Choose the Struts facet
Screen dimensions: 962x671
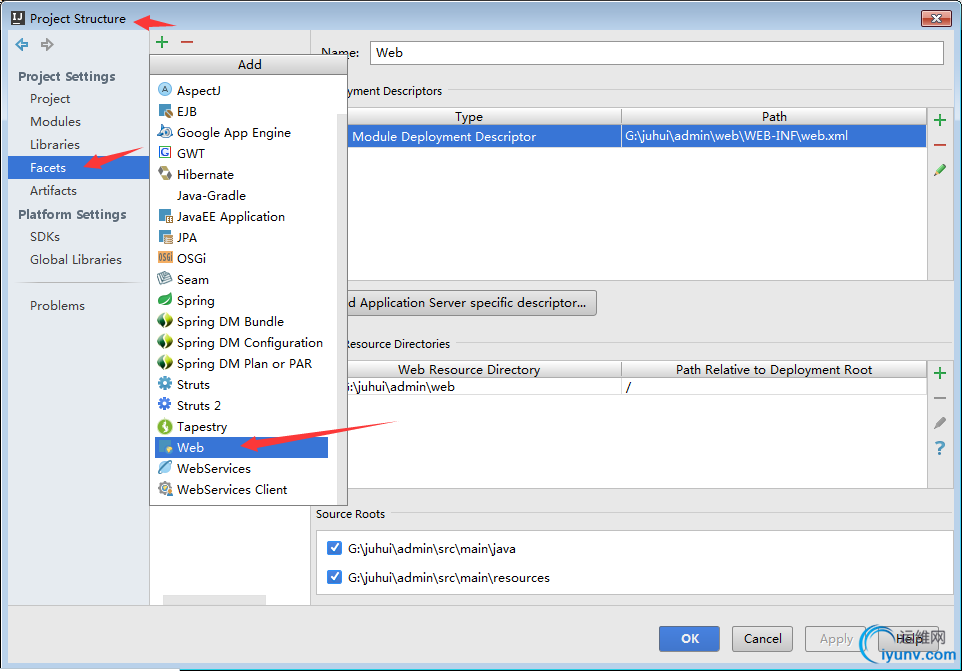click(x=241, y=385)
